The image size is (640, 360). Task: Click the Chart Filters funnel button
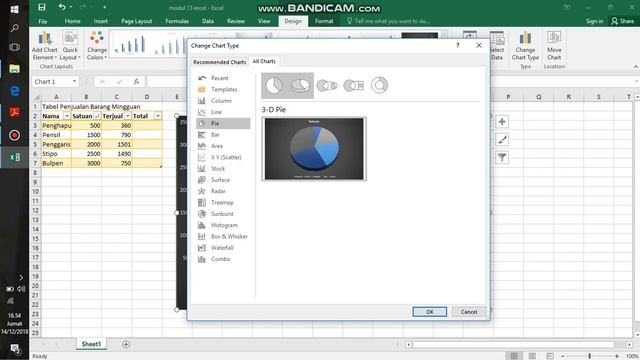tap(502, 157)
